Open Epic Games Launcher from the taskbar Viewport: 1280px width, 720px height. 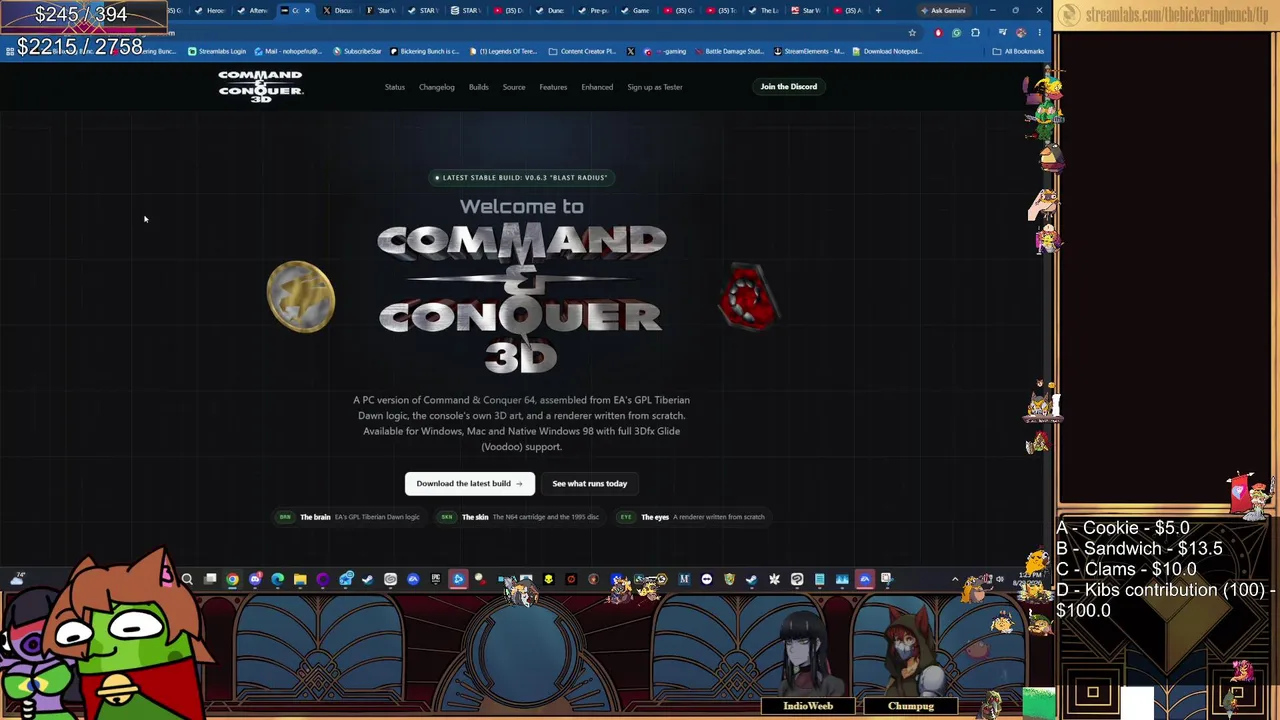point(436,579)
